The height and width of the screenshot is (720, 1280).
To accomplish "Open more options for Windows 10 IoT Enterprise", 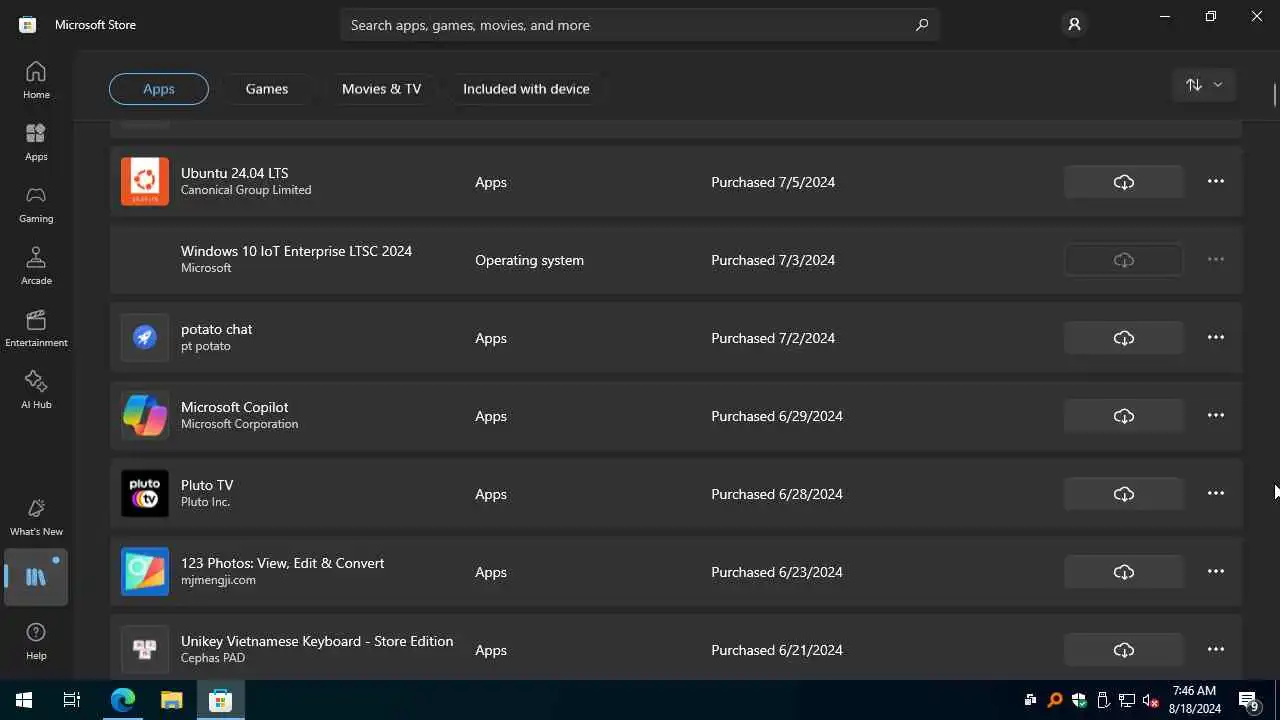I will 1216,260.
